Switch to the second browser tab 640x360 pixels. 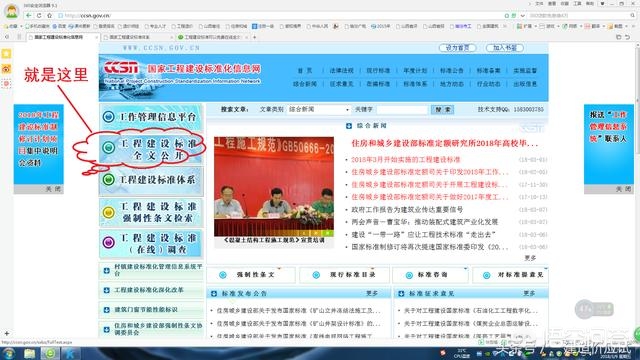click(x=138, y=37)
